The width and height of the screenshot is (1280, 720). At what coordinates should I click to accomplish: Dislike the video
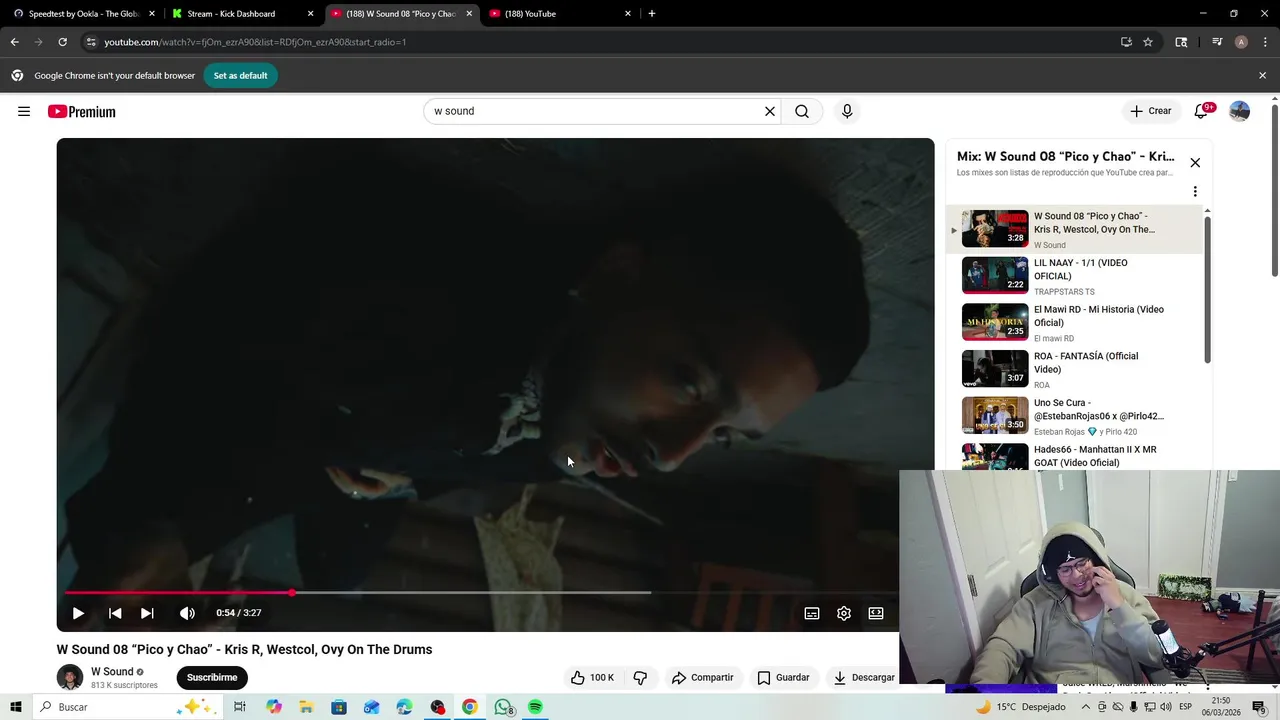coord(640,677)
